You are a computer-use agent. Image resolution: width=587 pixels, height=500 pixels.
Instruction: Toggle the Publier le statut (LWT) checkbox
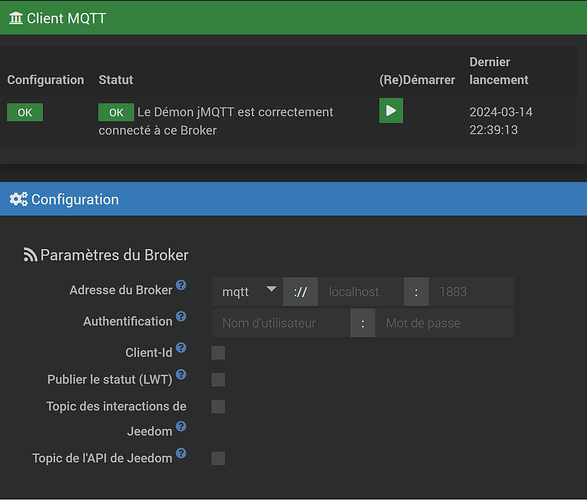[218, 379]
